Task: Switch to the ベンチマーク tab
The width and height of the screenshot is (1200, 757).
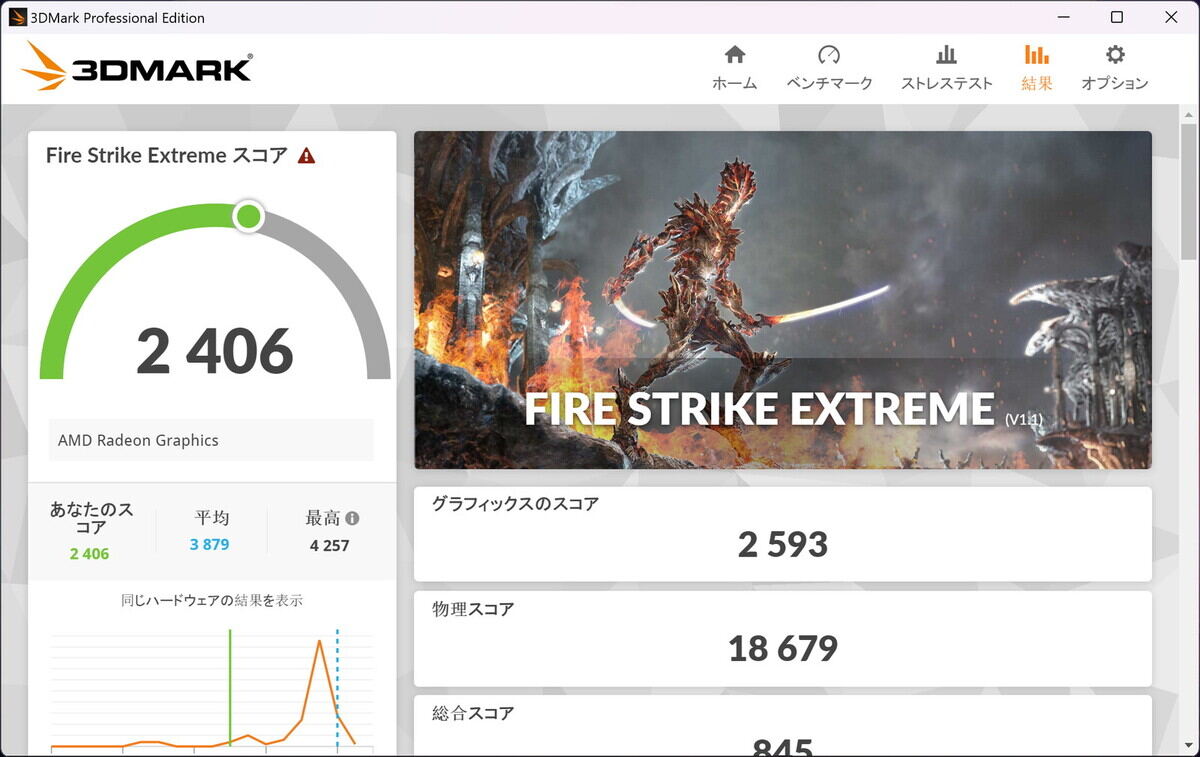Action: point(829,68)
